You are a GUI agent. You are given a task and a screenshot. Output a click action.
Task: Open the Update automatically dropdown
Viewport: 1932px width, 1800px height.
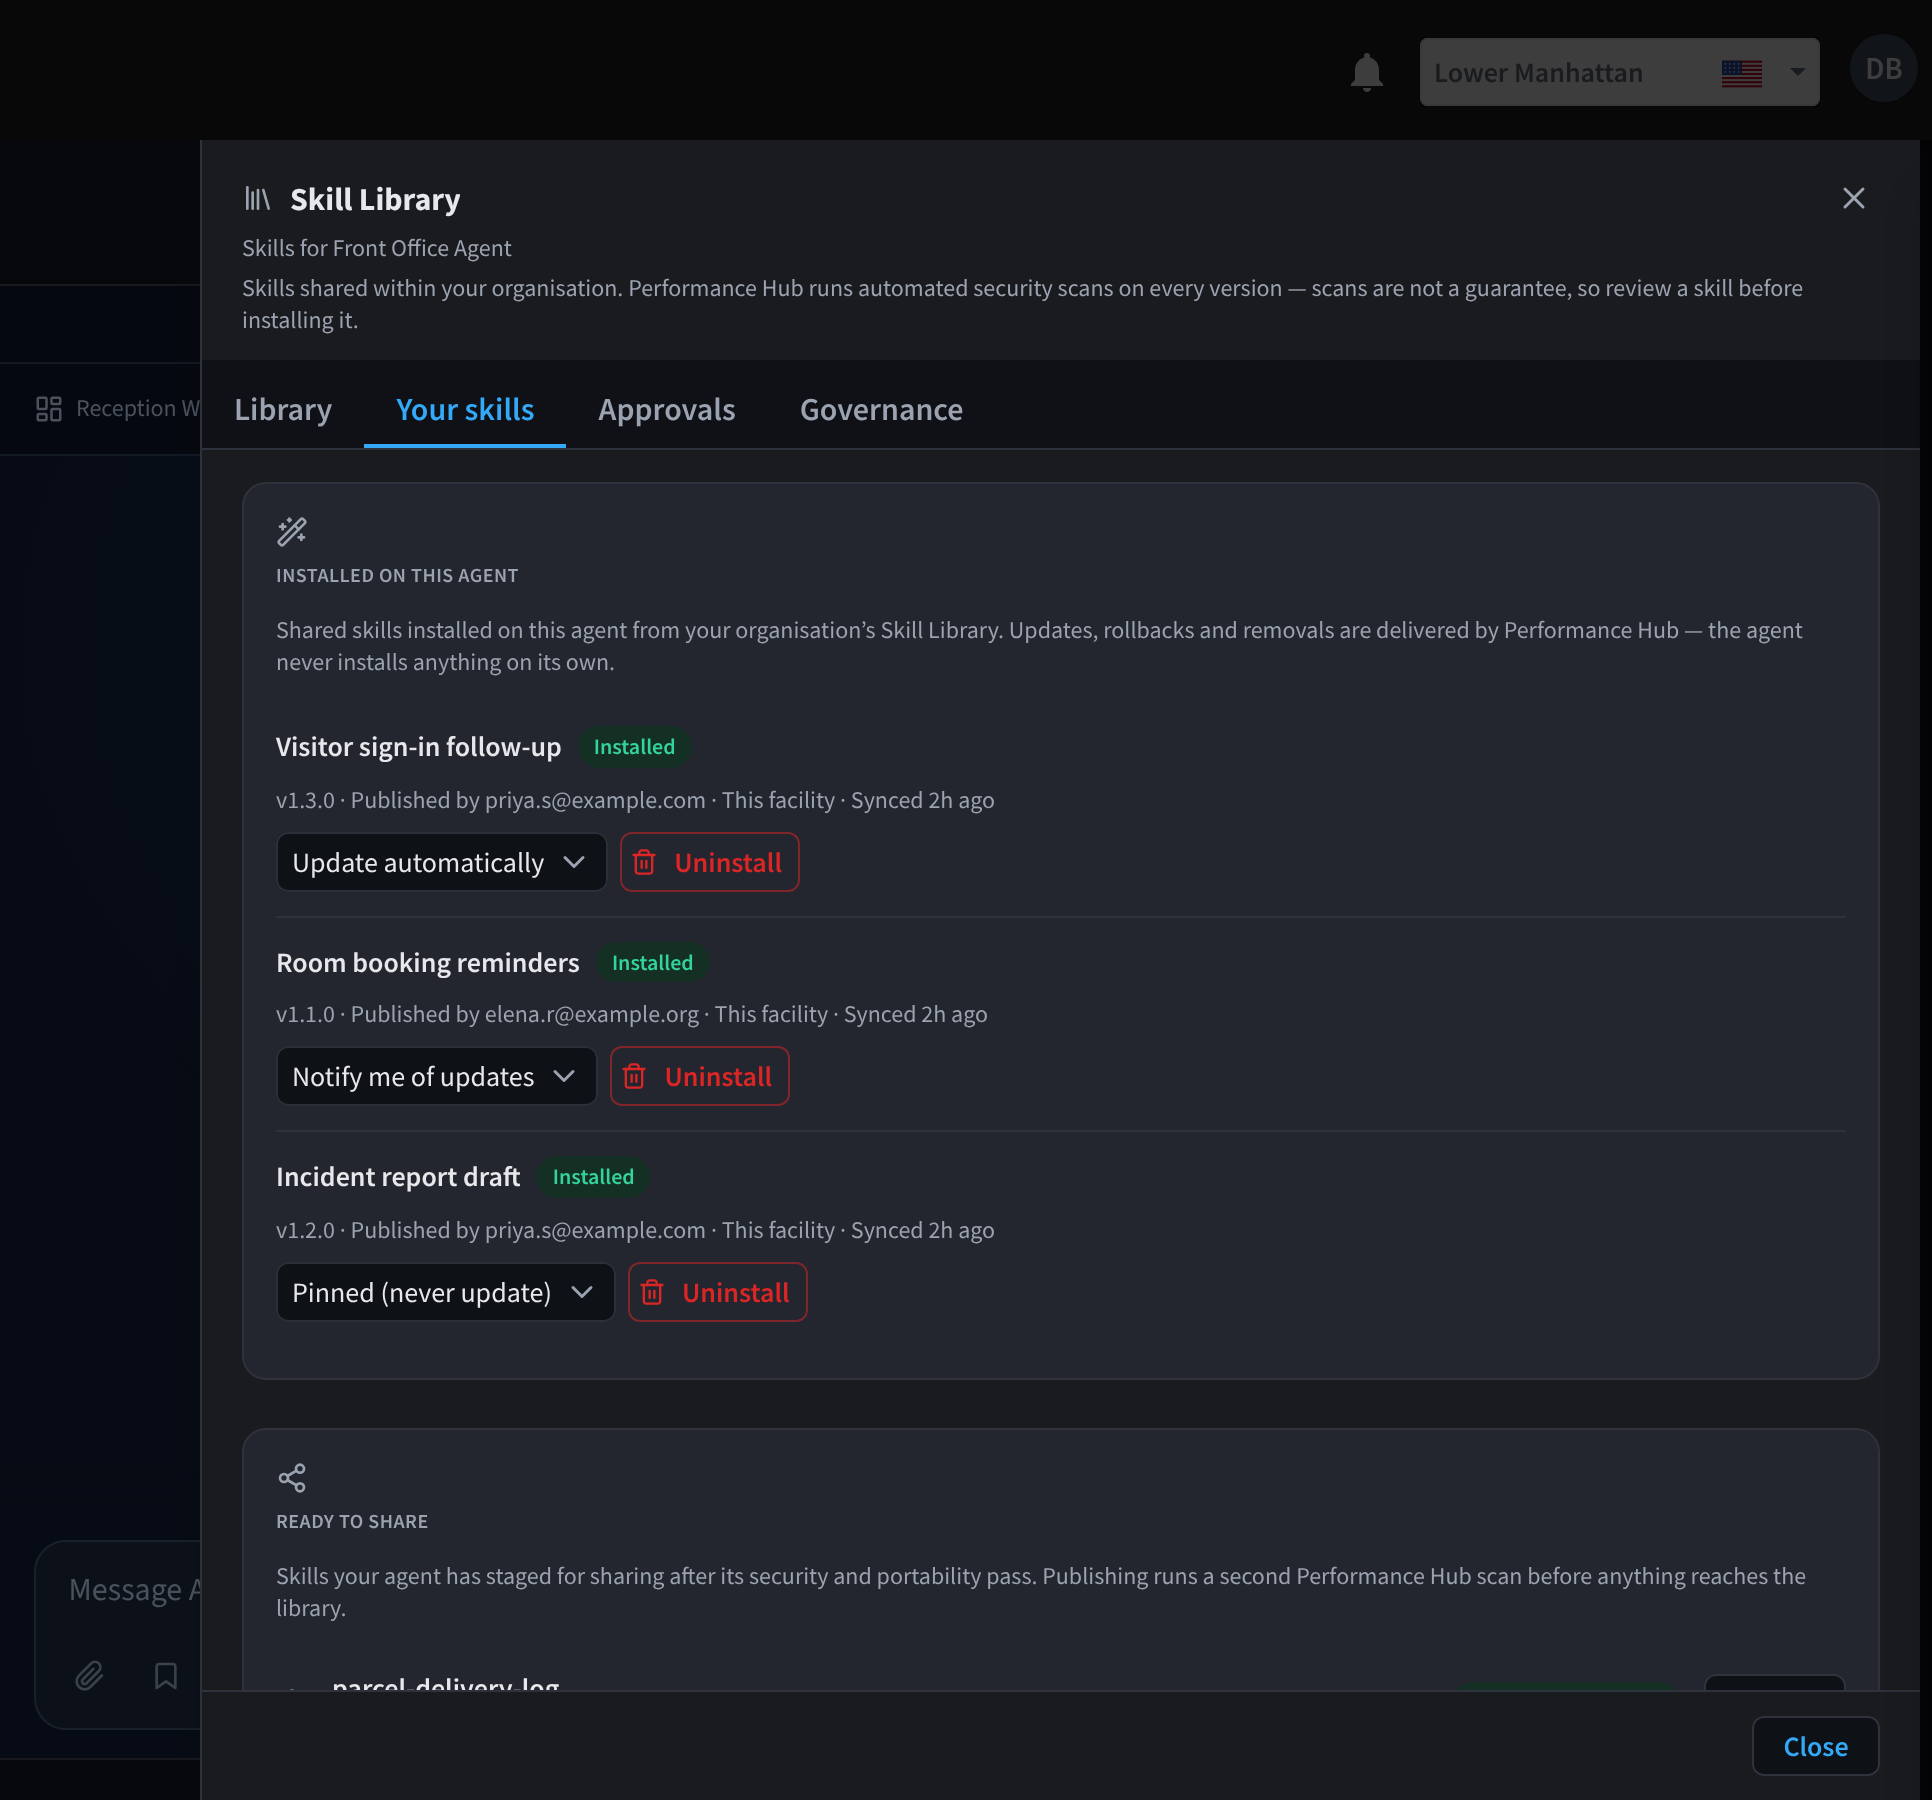pos(441,862)
